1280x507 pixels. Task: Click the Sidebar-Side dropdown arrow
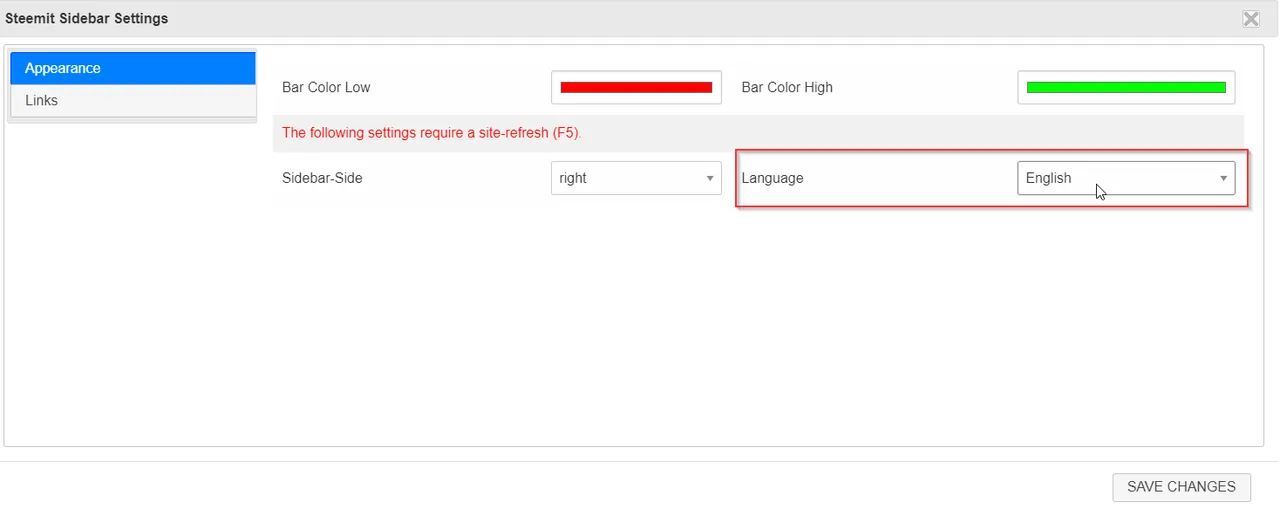coord(710,179)
